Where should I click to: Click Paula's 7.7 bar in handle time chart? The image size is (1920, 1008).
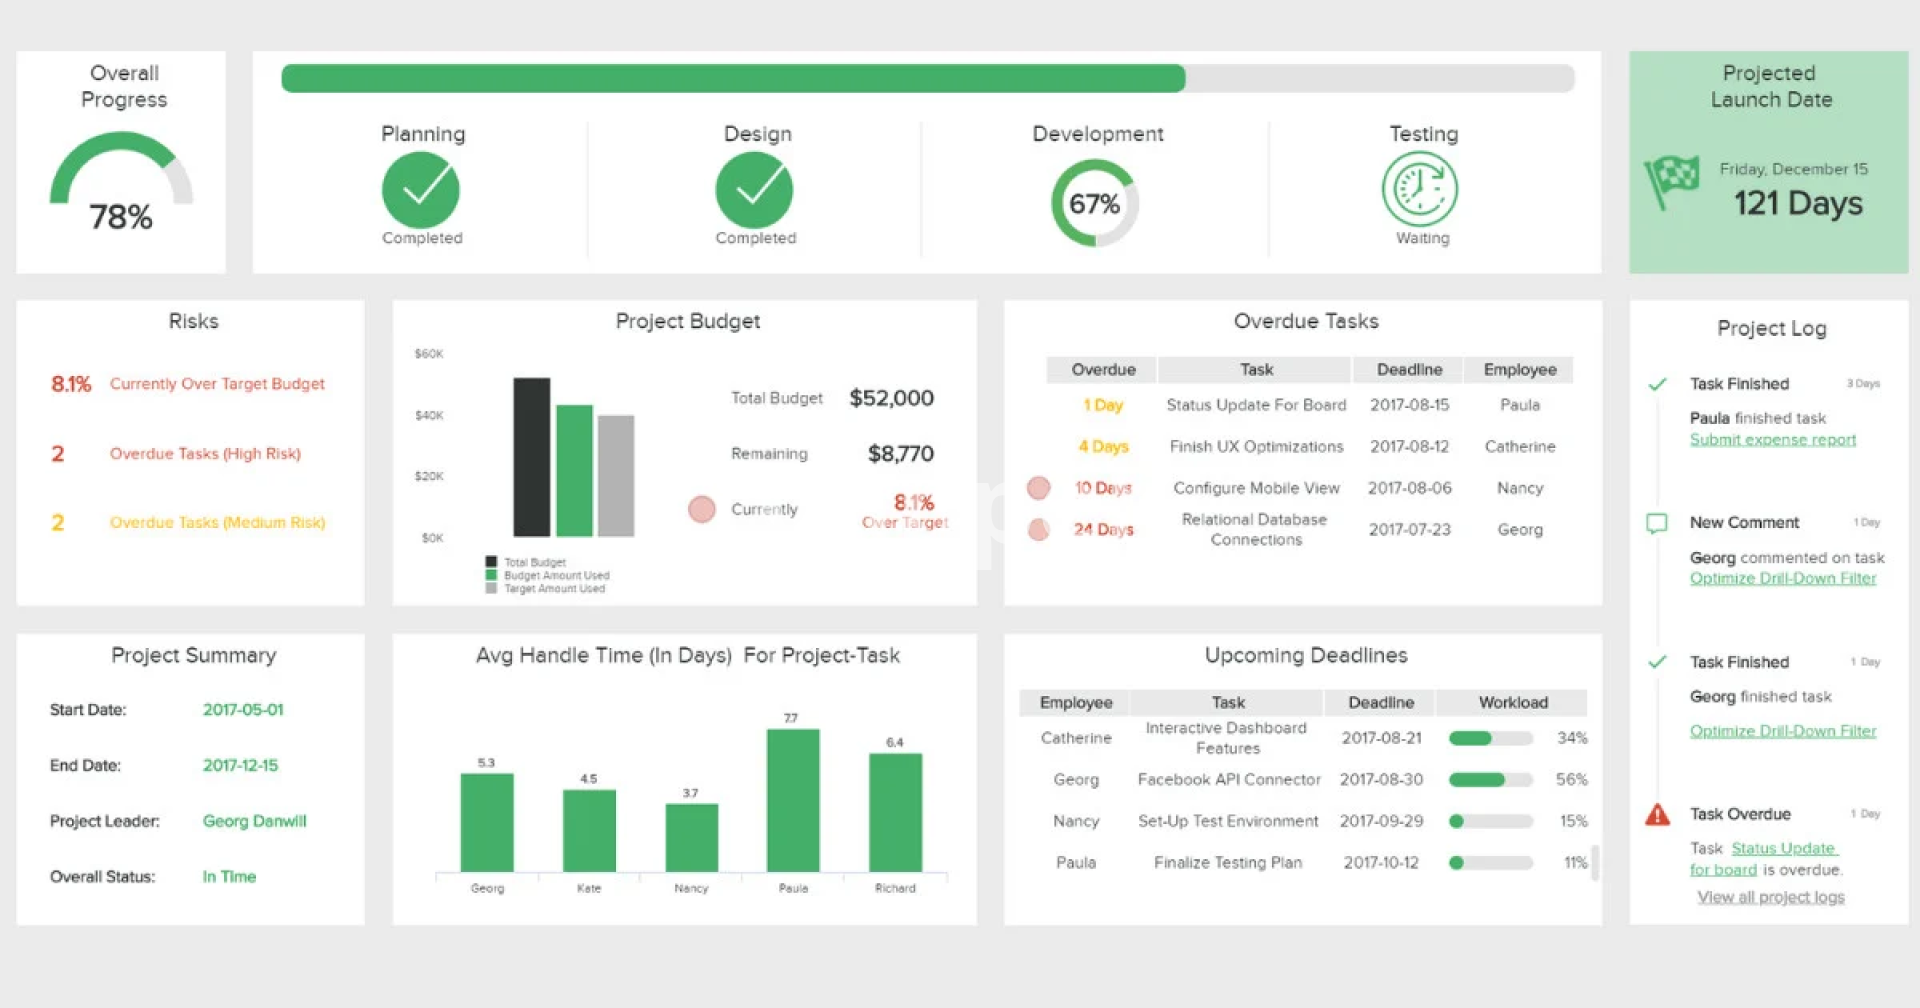coord(793,800)
